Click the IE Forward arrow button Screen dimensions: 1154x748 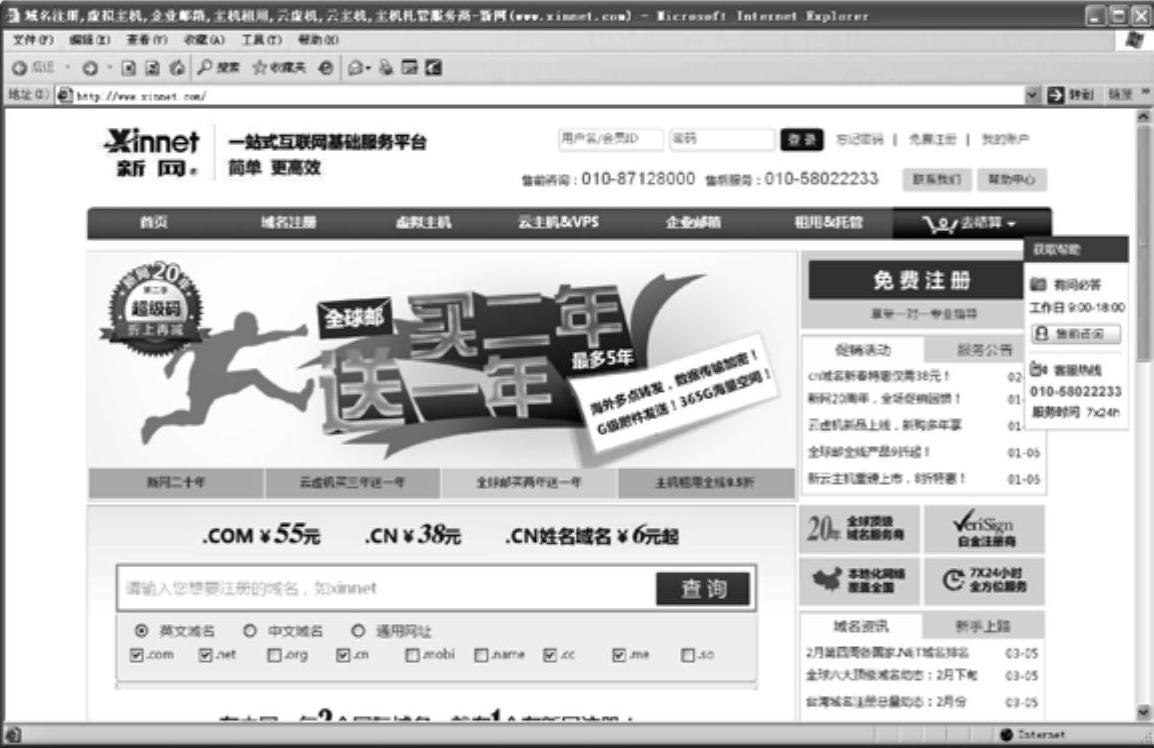pos(90,68)
